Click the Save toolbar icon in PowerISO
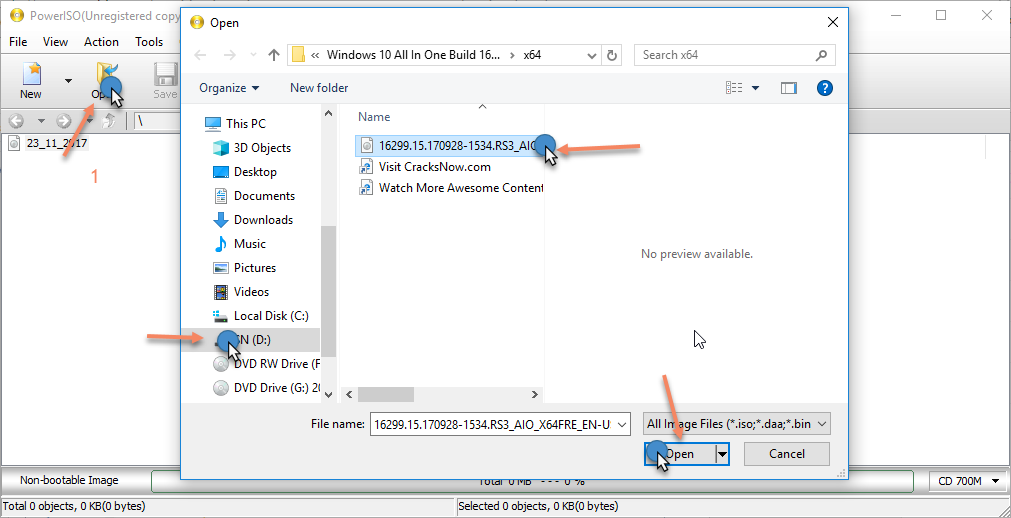 166,81
